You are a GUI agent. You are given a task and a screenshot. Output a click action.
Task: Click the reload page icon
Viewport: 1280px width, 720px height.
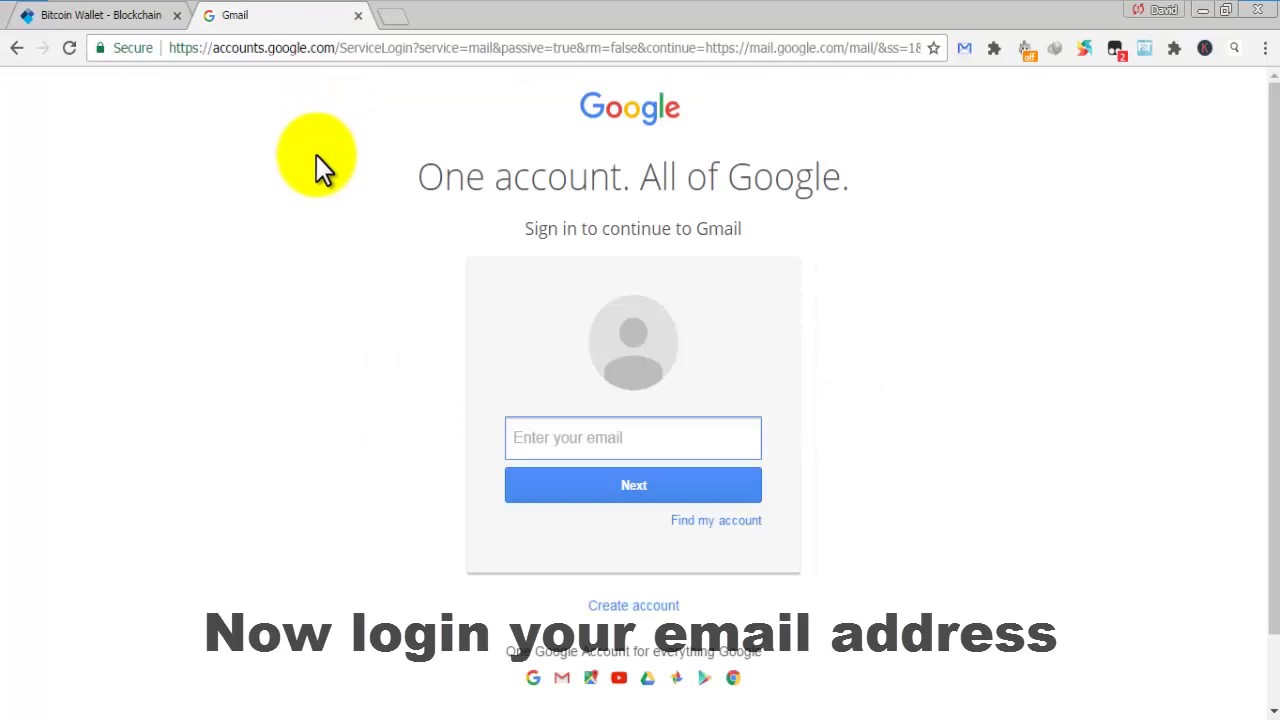click(69, 48)
